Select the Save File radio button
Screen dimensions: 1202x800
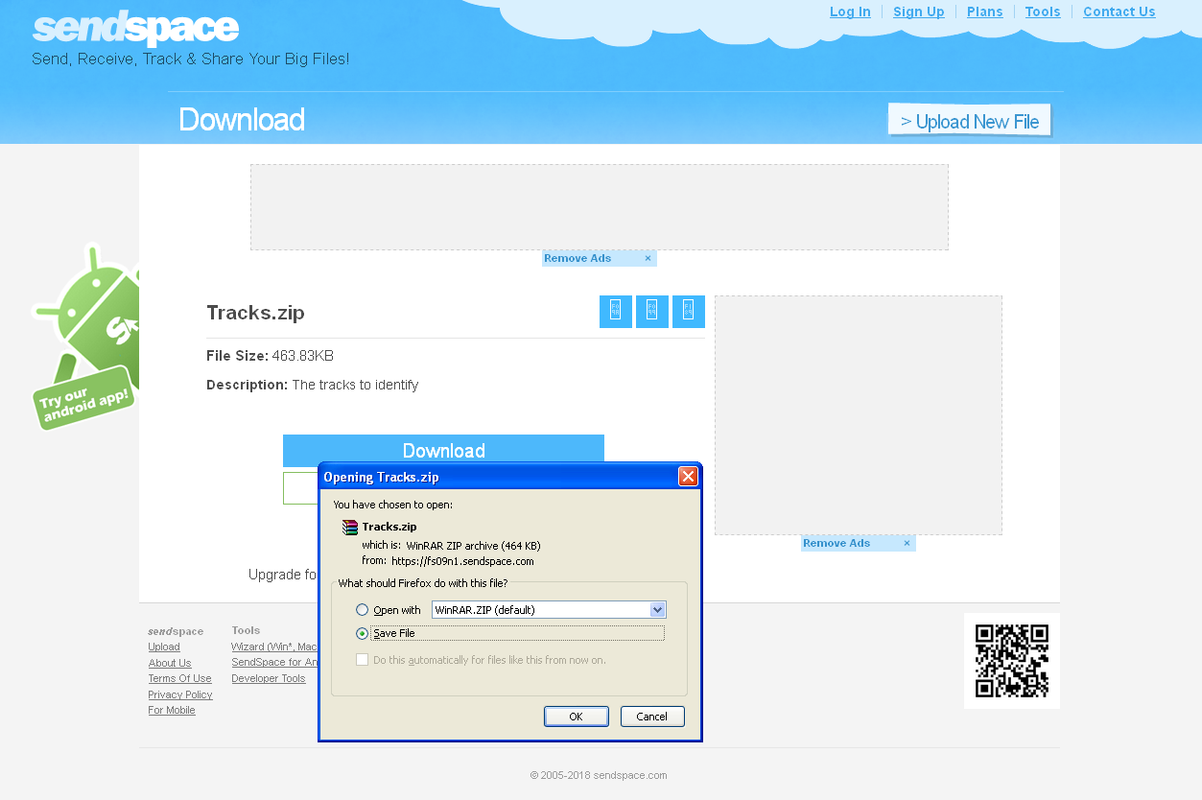[362, 633]
